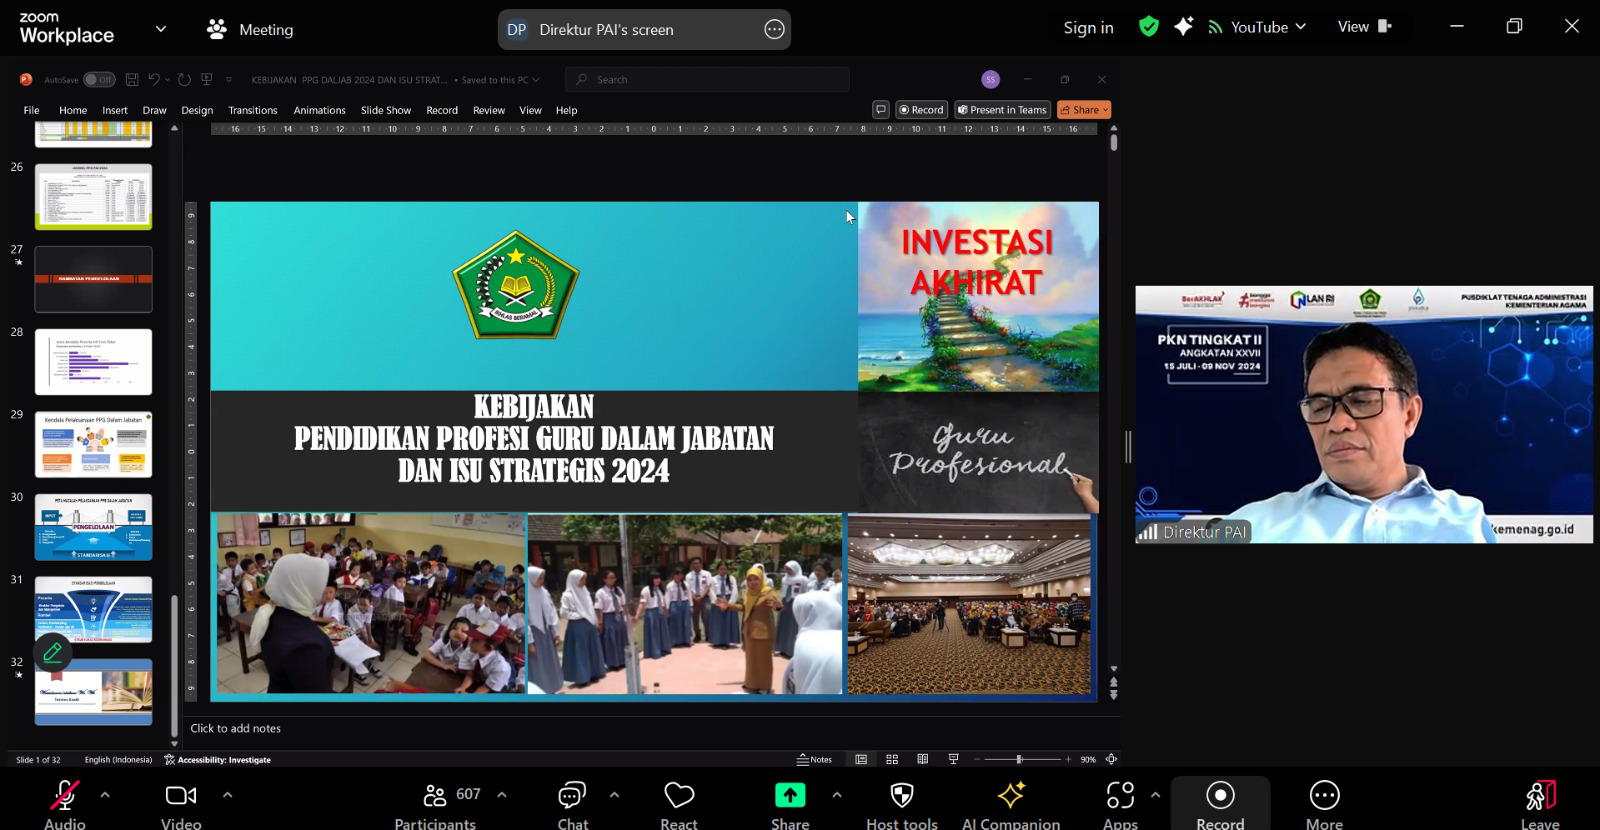Open Host tools shield icon

[901, 796]
